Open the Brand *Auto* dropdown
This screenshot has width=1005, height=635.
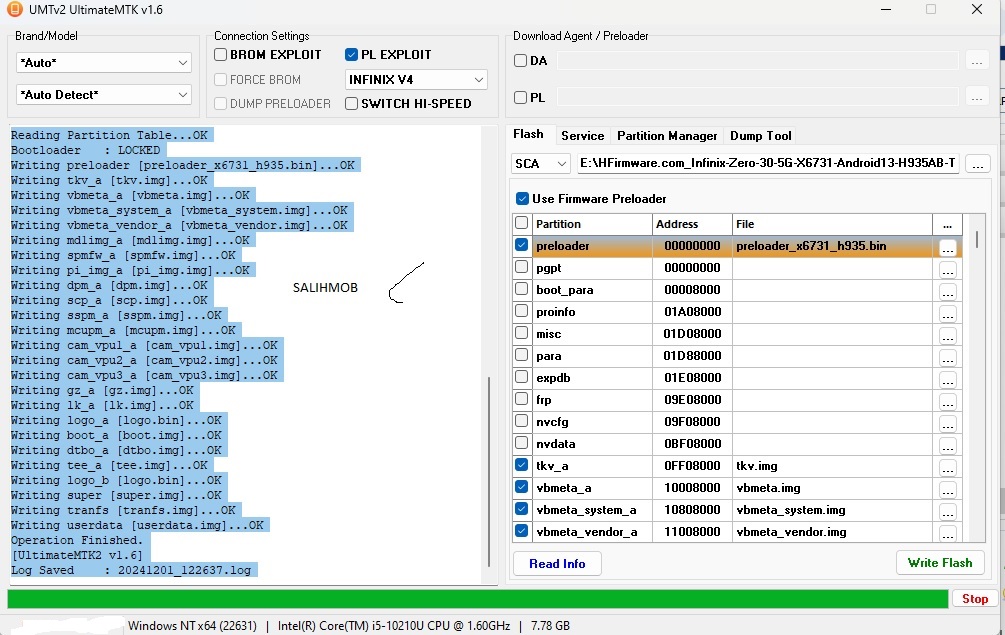104,63
